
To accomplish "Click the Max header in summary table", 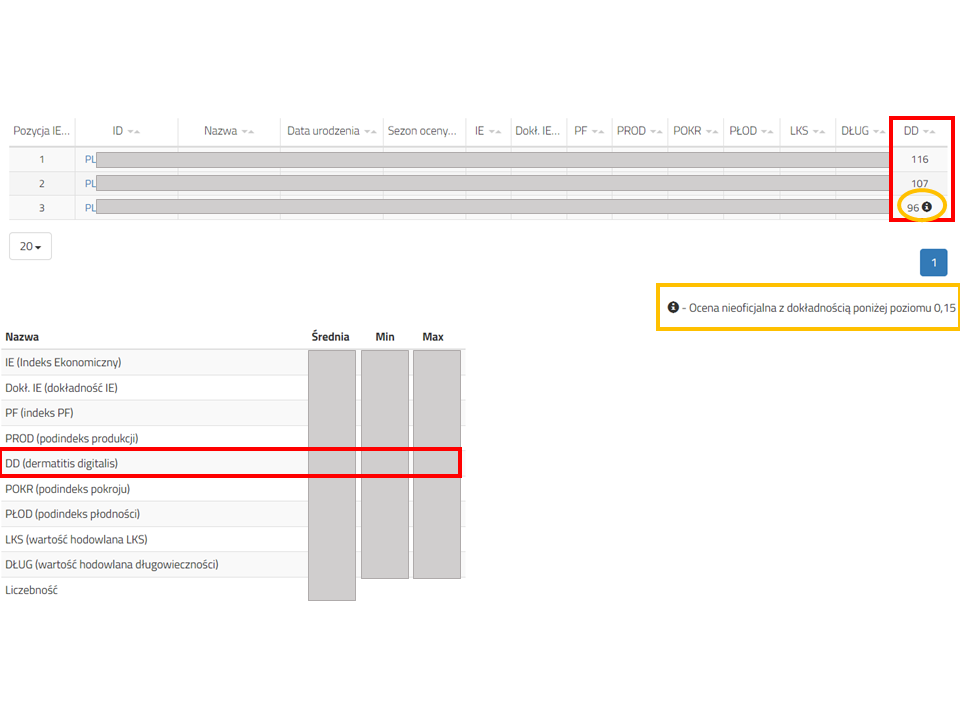I will click(433, 337).
